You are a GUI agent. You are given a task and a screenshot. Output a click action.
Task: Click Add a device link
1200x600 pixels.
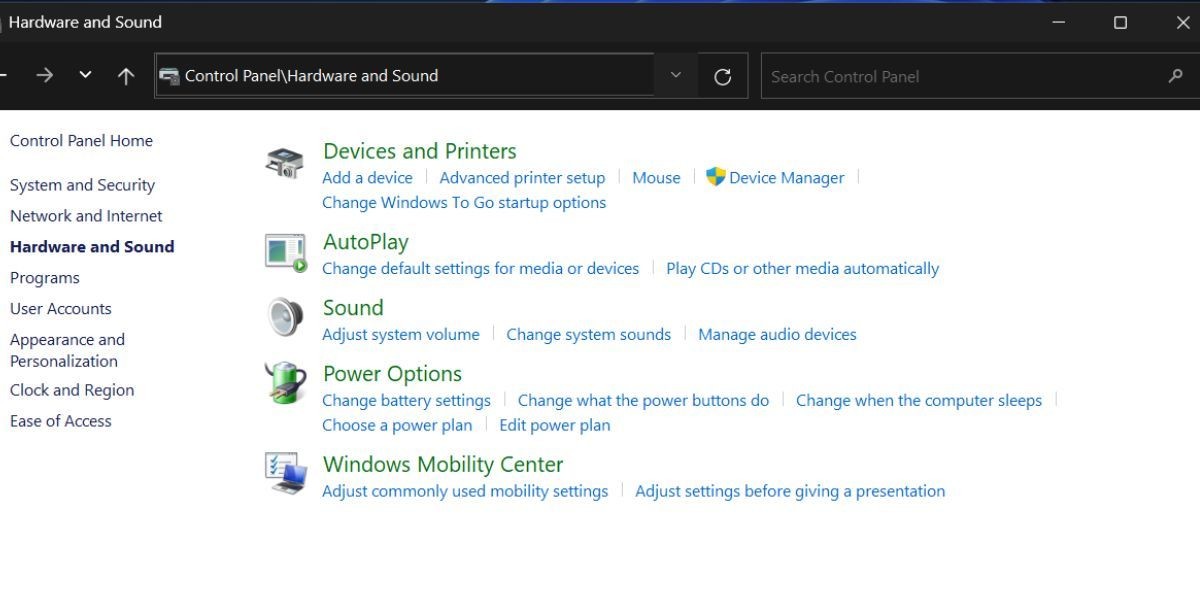[x=367, y=178]
